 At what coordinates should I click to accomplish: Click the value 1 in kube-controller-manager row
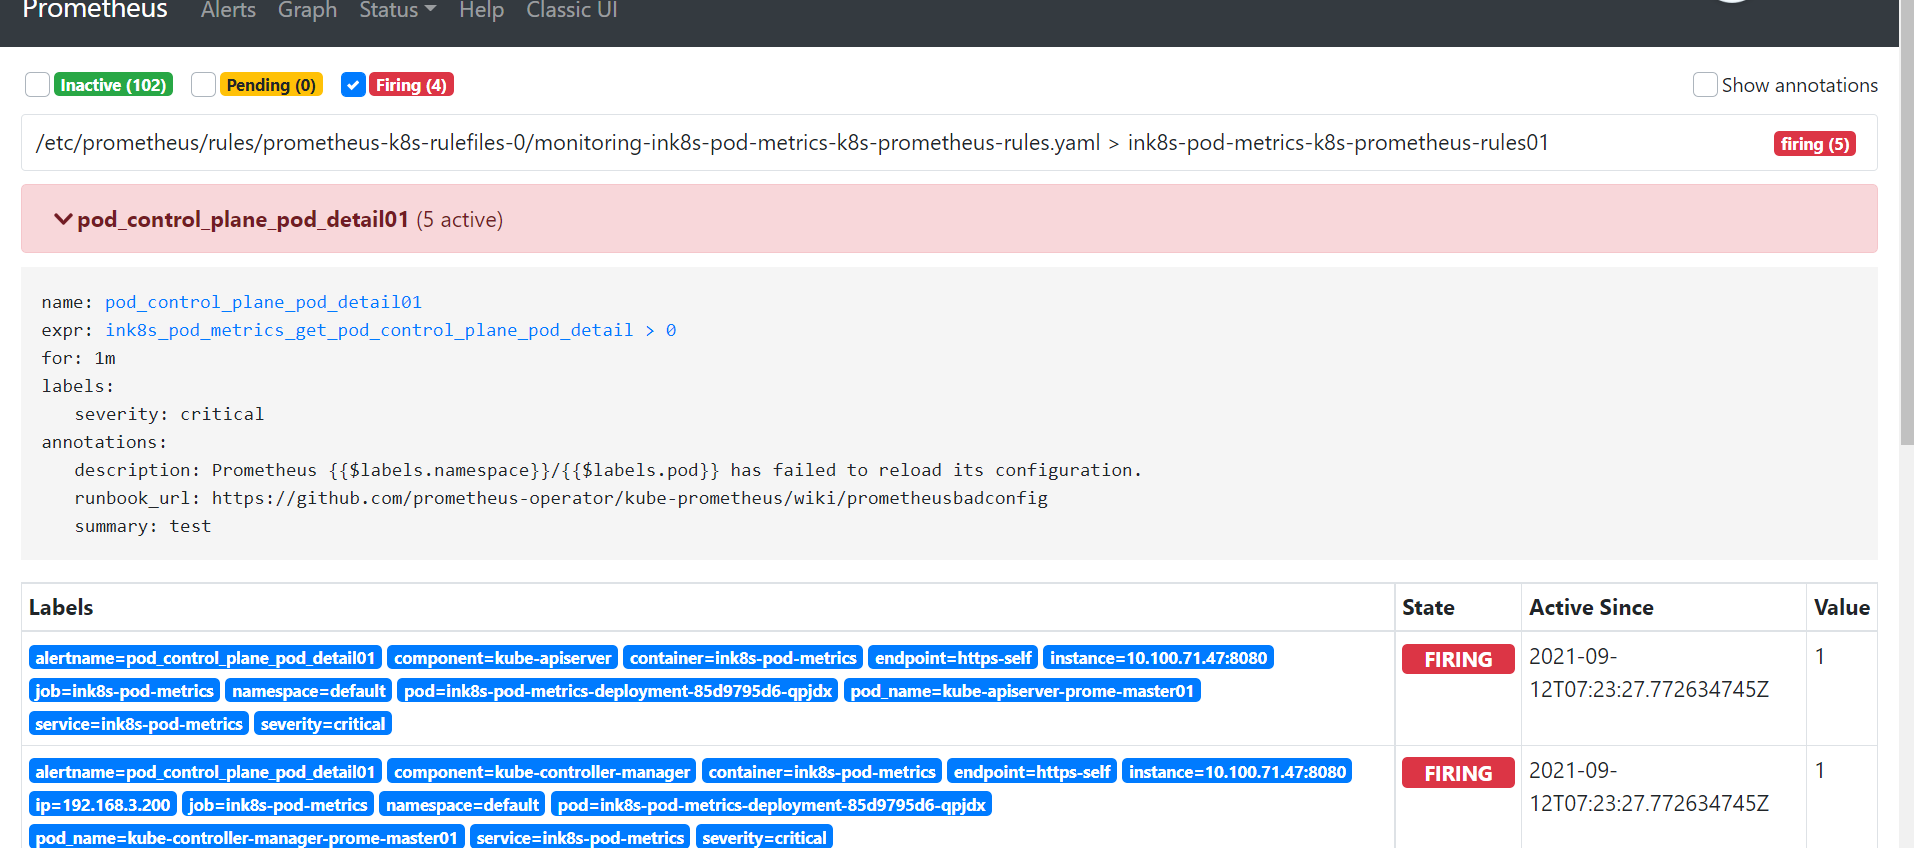pos(1820,771)
